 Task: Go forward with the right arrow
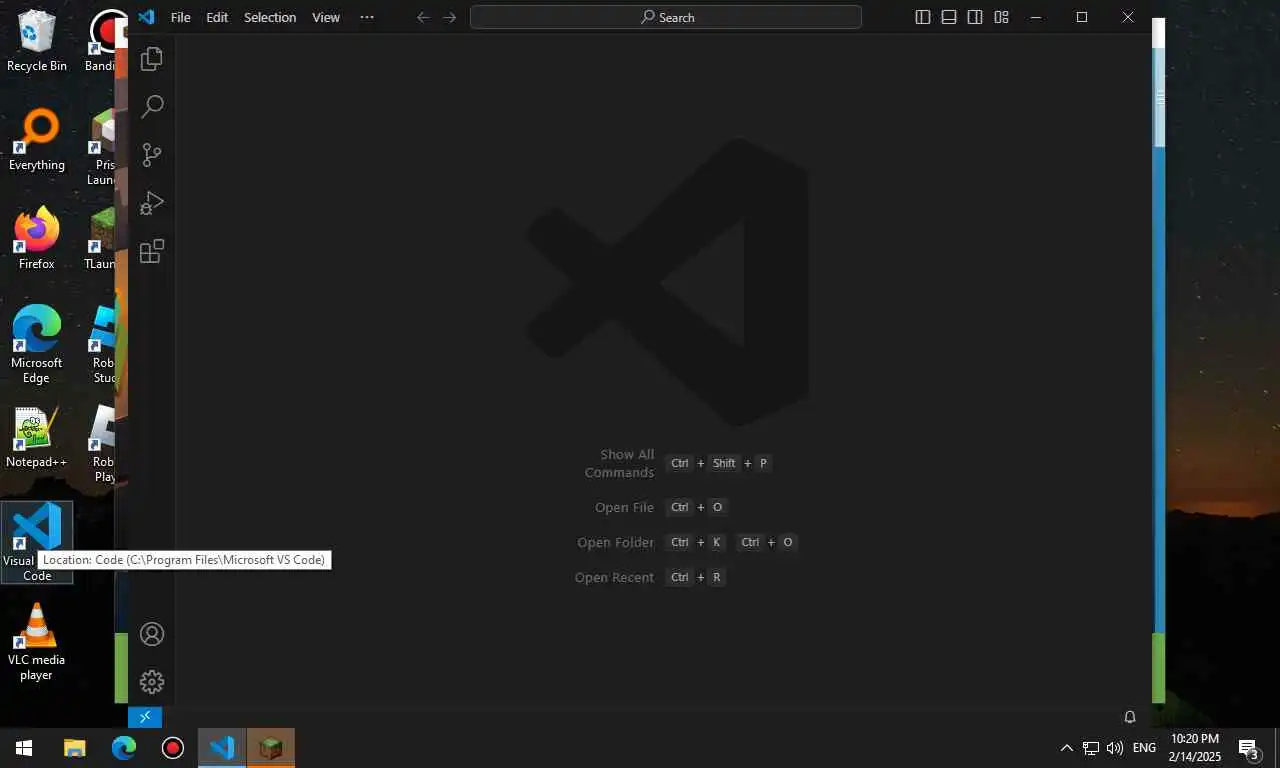450,17
